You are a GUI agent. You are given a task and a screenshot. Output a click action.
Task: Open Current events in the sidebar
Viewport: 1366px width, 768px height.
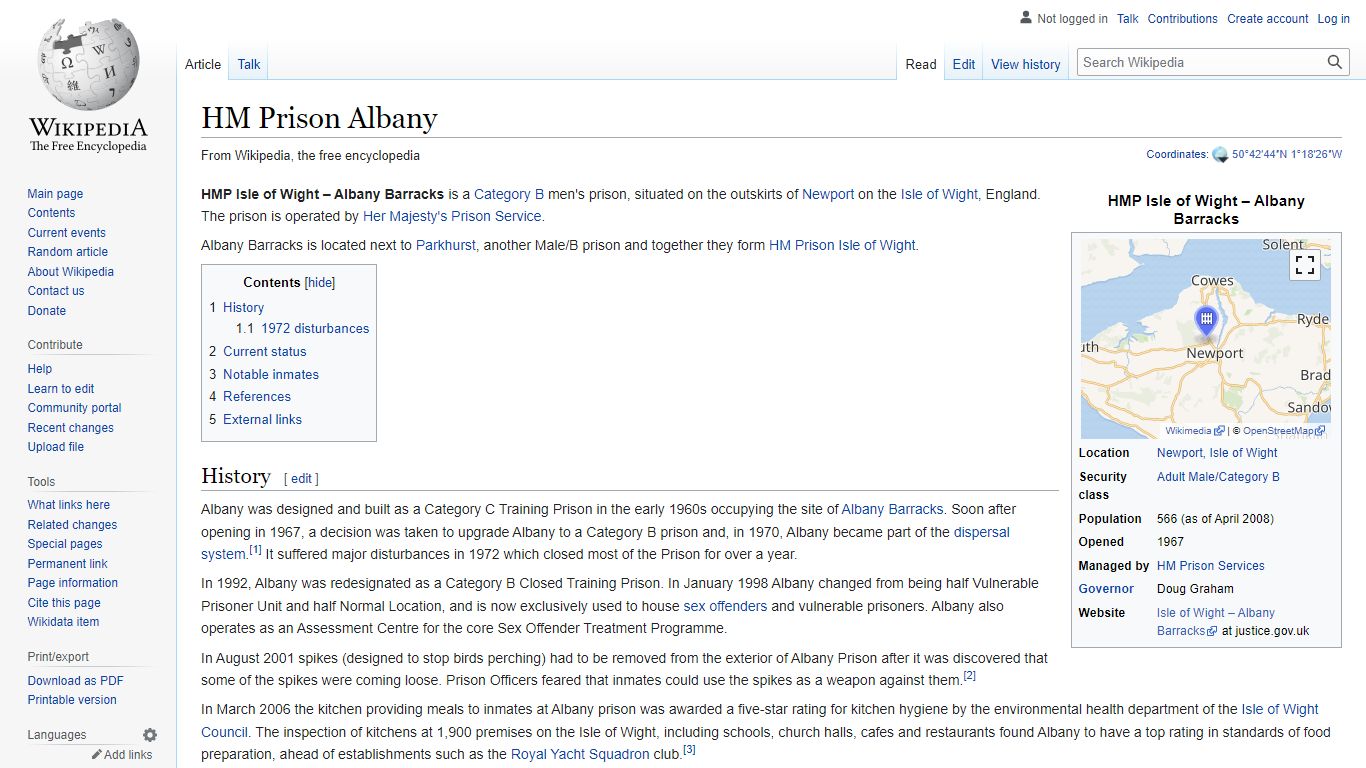click(66, 233)
